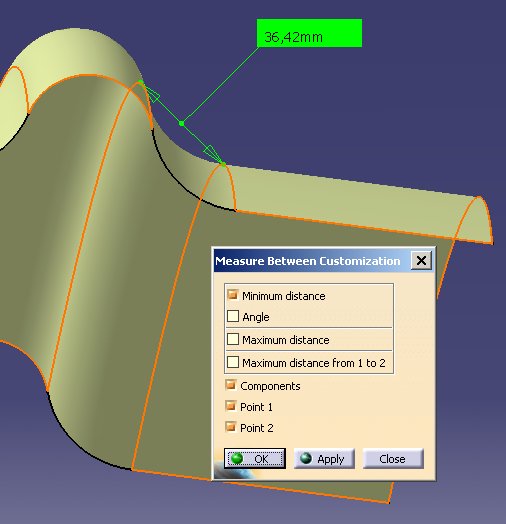Image resolution: width=506 pixels, height=524 pixels.
Task: Click the green midpoint of measurement line
Action: (x=181, y=123)
